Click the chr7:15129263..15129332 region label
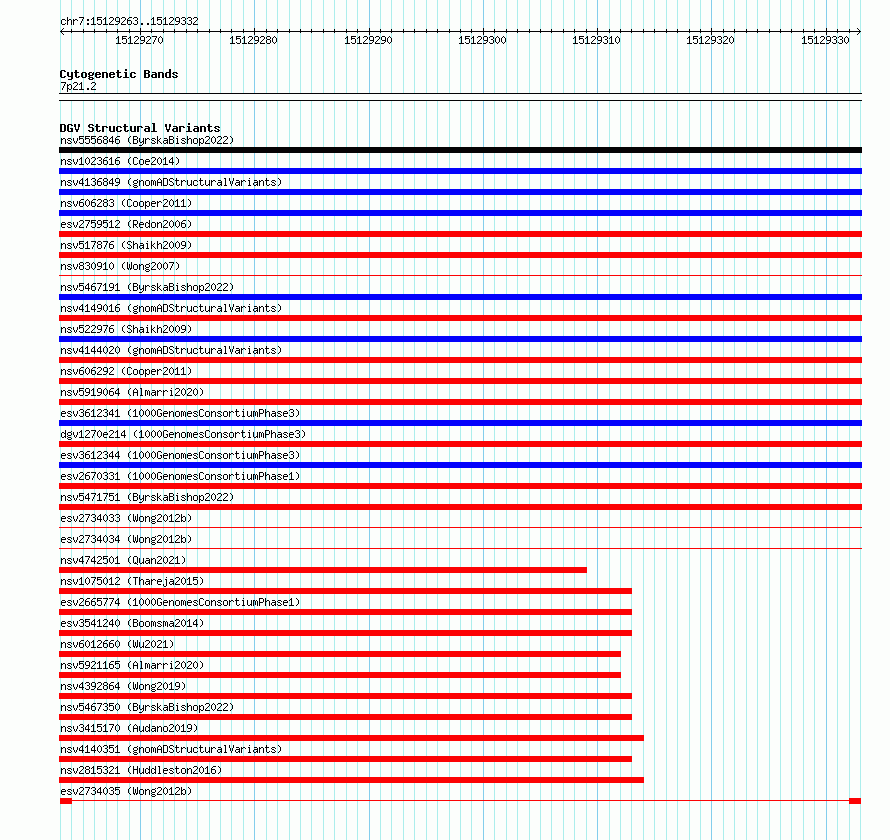890x840 pixels. pyautogui.click(x=129, y=22)
